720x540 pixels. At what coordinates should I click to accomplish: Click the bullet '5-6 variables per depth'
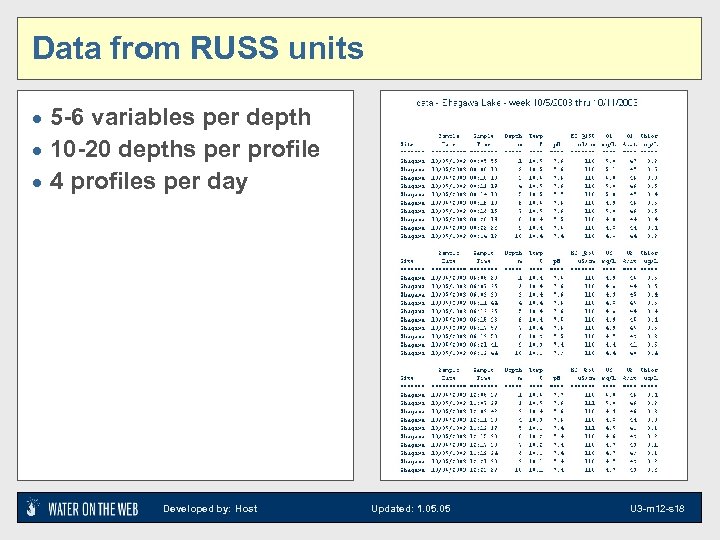[180, 117]
